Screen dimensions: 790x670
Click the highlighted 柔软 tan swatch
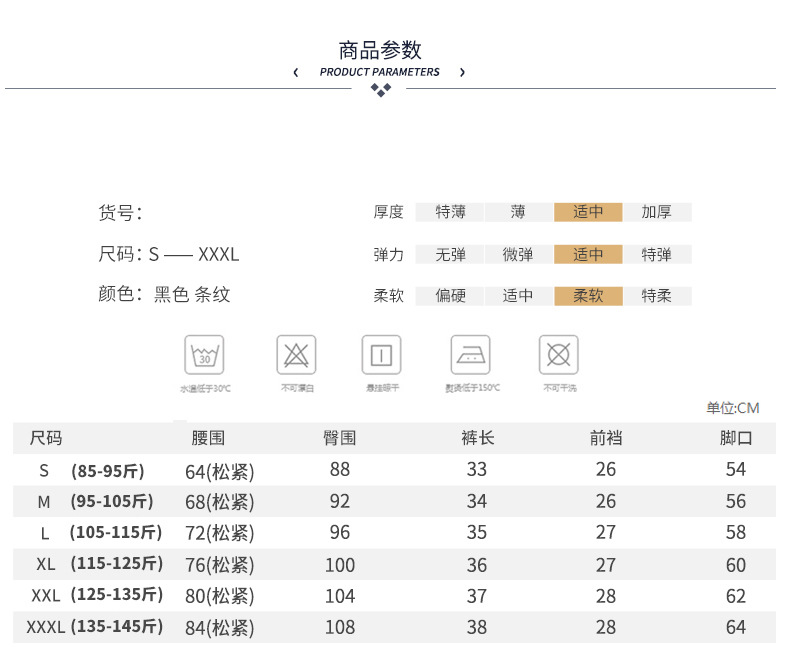coord(588,296)
